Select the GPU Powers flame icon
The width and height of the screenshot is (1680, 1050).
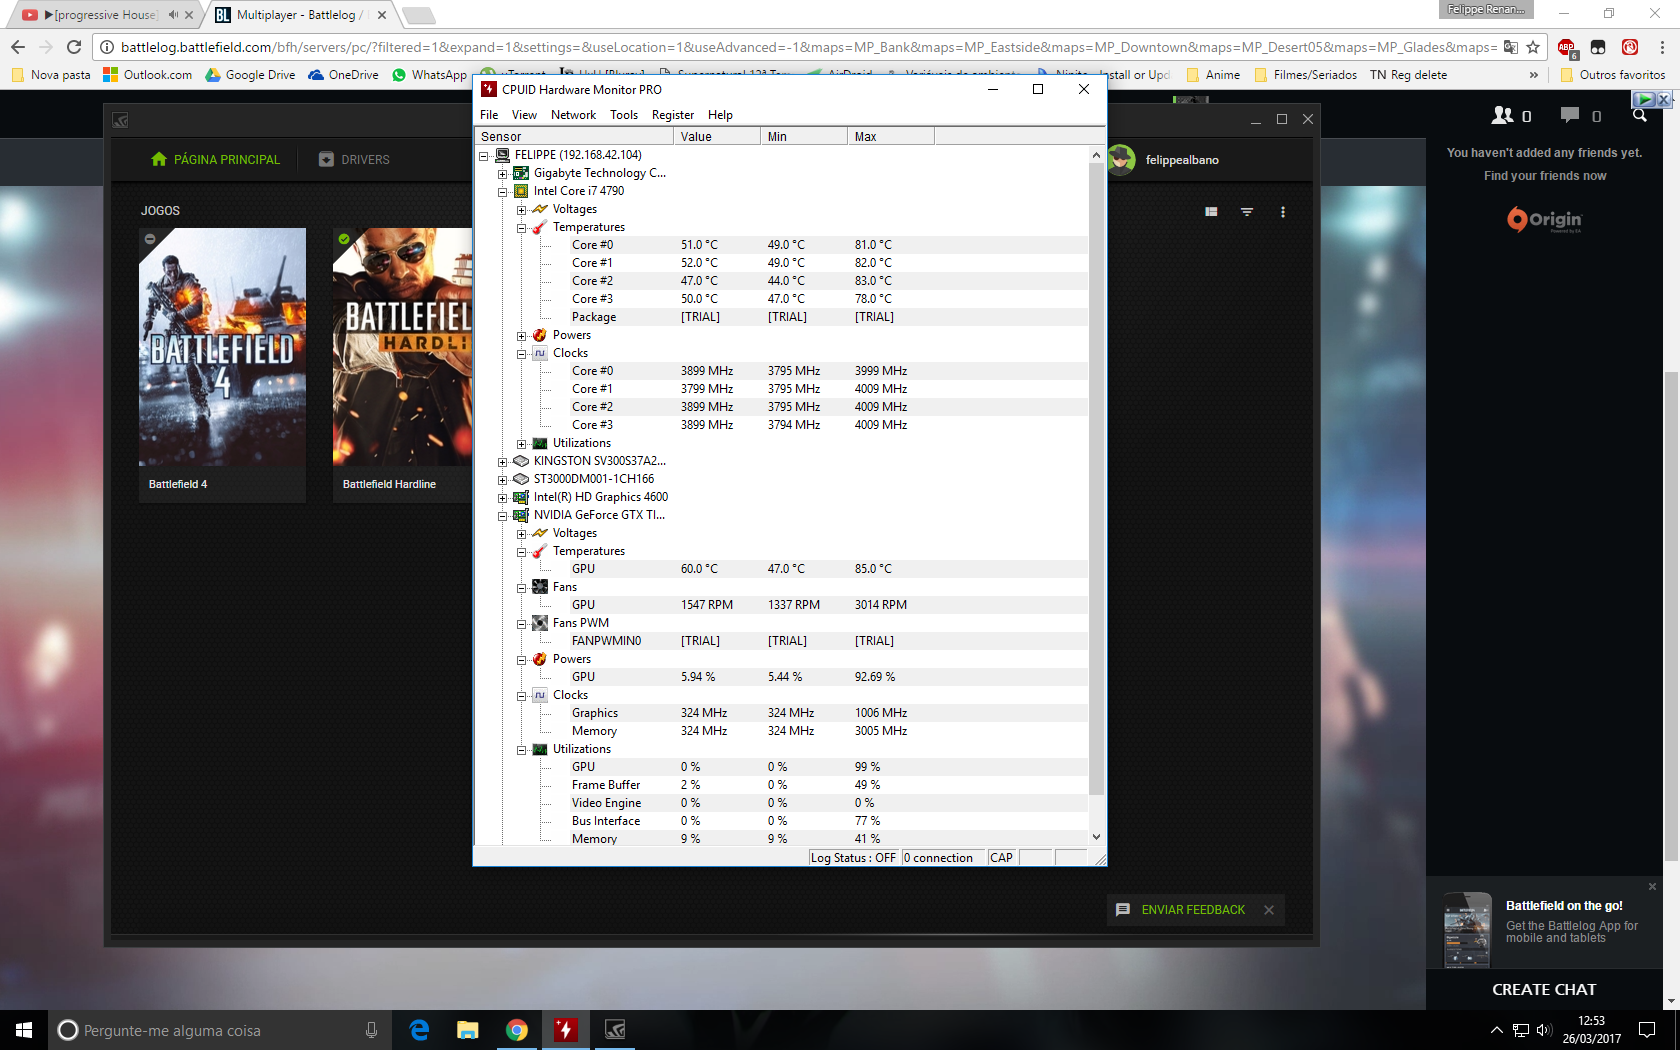[540, 659]
